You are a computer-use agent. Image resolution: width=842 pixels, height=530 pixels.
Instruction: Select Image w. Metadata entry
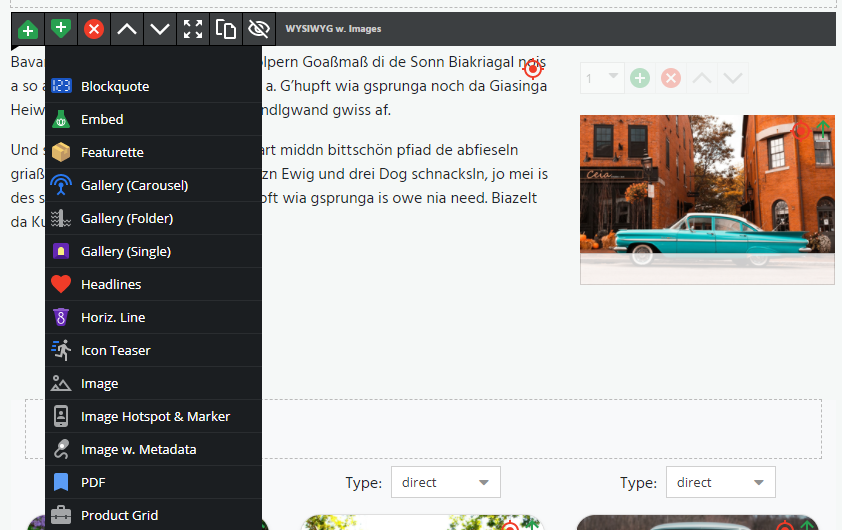tap(154, 449)
